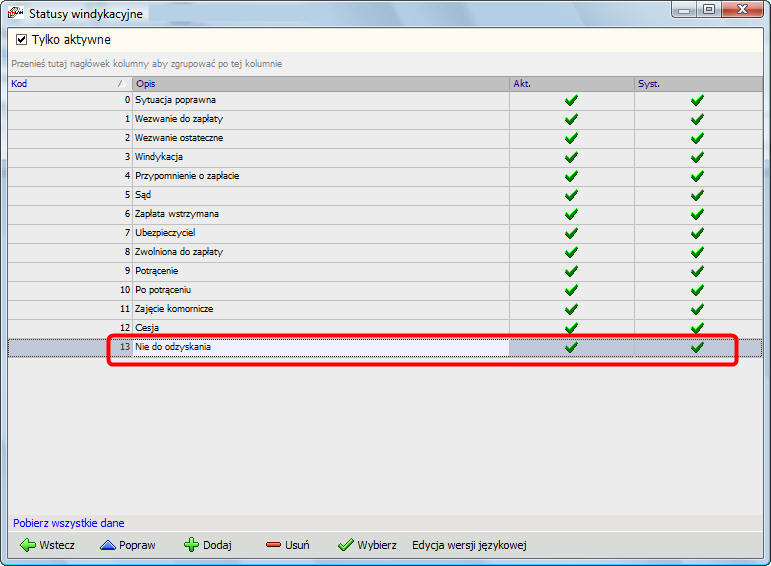Viewport: 771px width, 566px height.
Task: Click Akt. checkmark for Sytuacja poprawna
Action: pyautogui.click(x=571, y=100)
